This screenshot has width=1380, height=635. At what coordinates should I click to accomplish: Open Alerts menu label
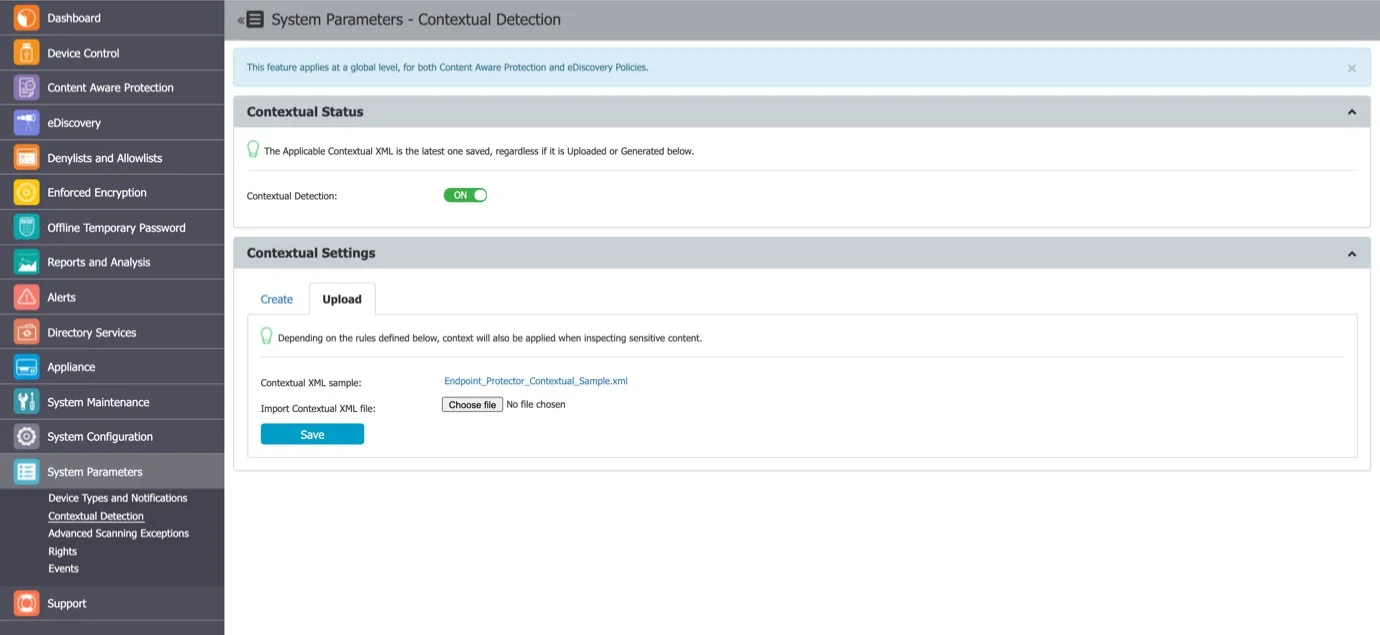coord(61,297)
